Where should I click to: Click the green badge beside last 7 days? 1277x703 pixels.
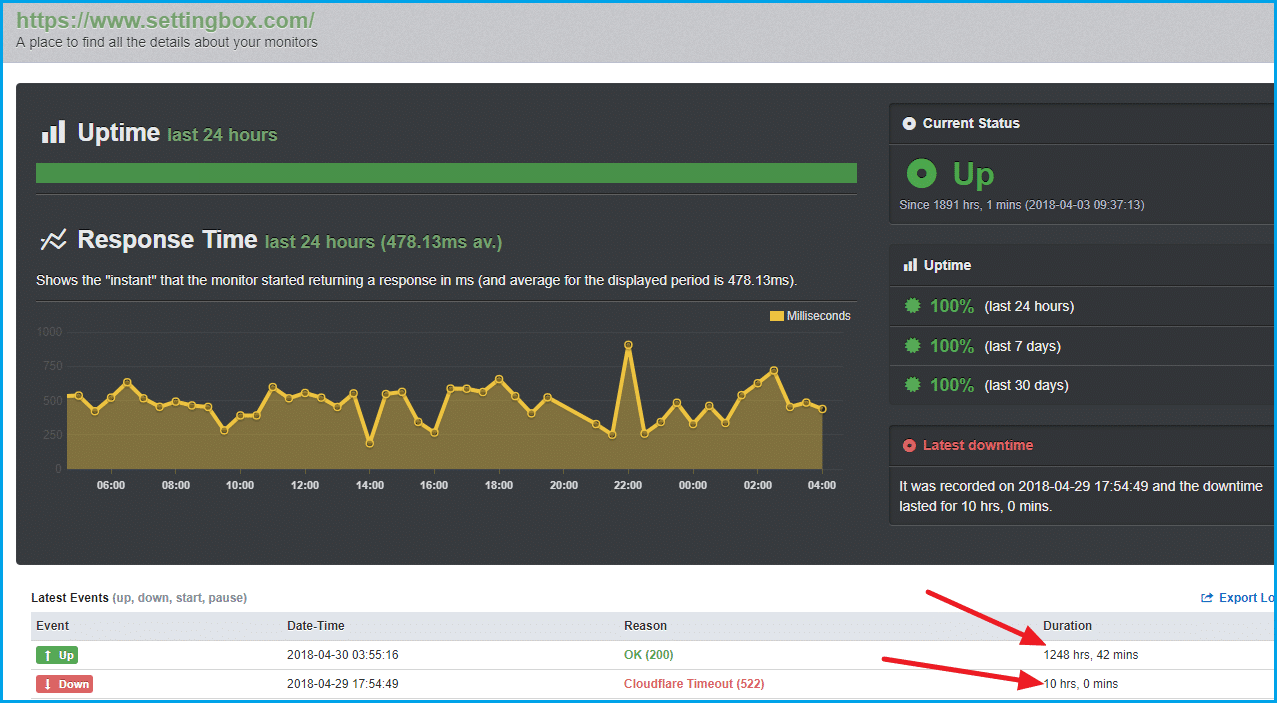(x=912, y=346)
